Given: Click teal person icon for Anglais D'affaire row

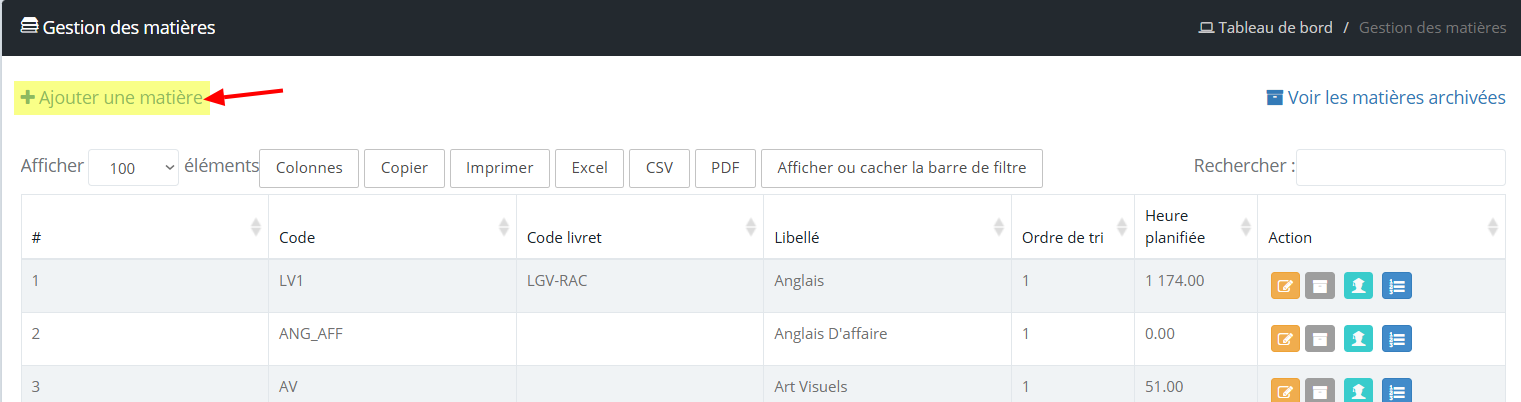Looking at the screenshot, I should 1358,339.
